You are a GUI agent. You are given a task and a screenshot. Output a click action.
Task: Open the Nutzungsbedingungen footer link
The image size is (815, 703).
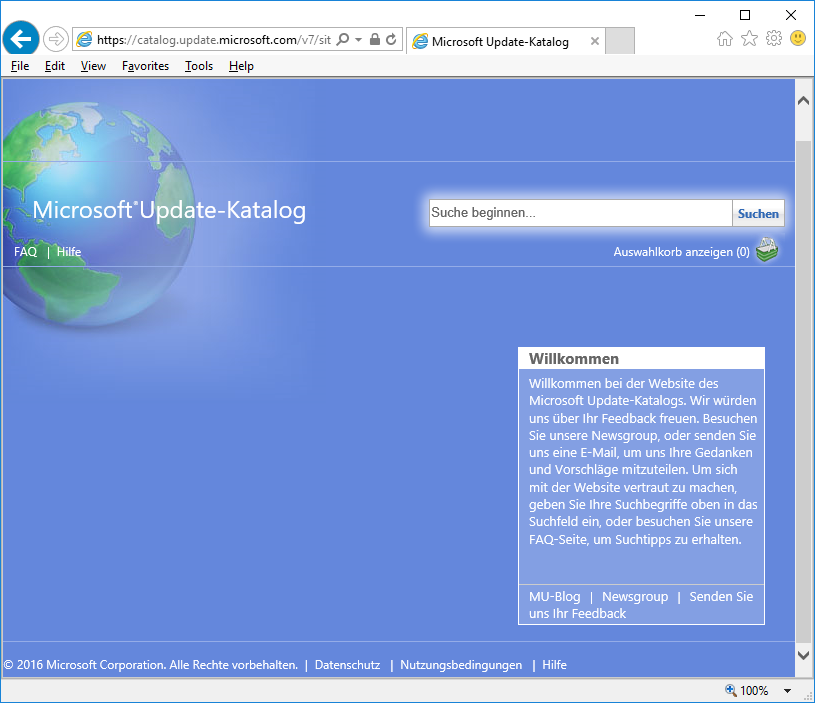(461, 665)
